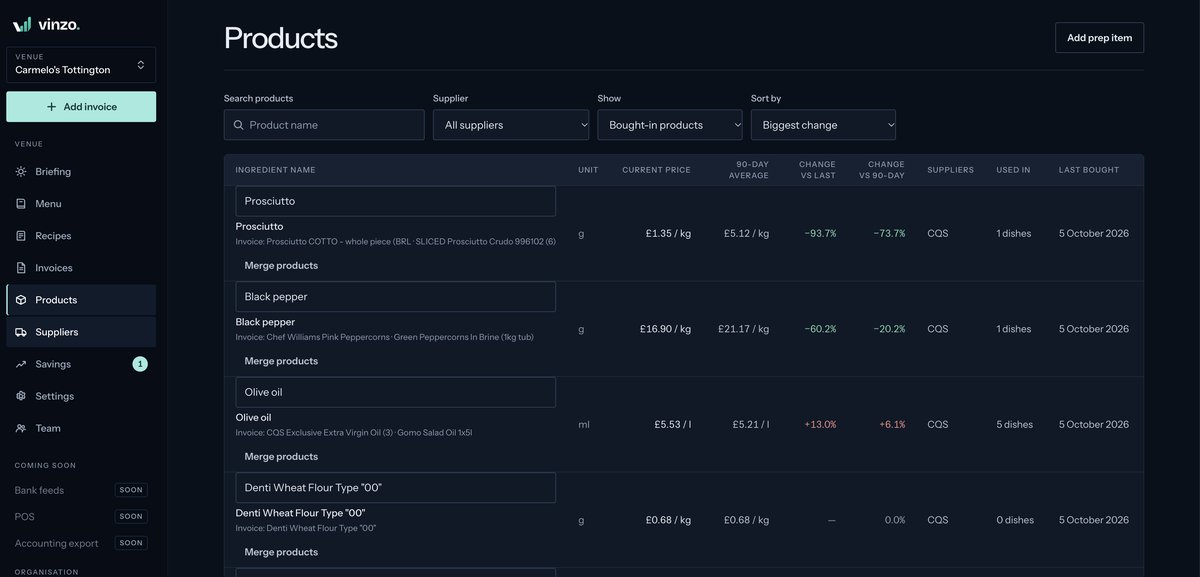The image size is (1200, 577).
Task: Select Products in sidebar
Action: click(x=81, y=300)
